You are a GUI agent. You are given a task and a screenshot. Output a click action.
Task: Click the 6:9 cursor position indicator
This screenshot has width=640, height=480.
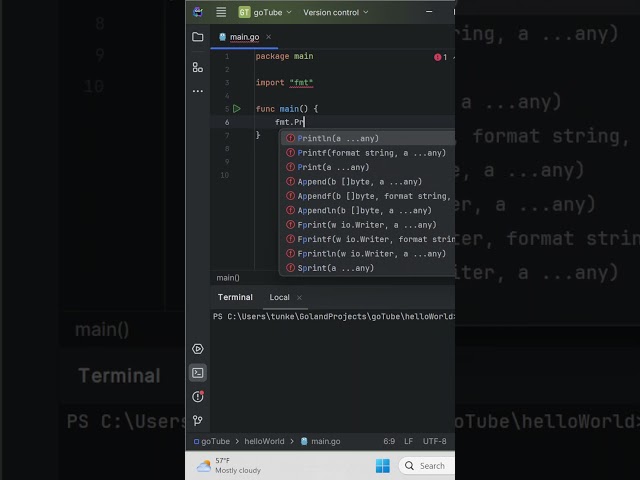point(389,441)
